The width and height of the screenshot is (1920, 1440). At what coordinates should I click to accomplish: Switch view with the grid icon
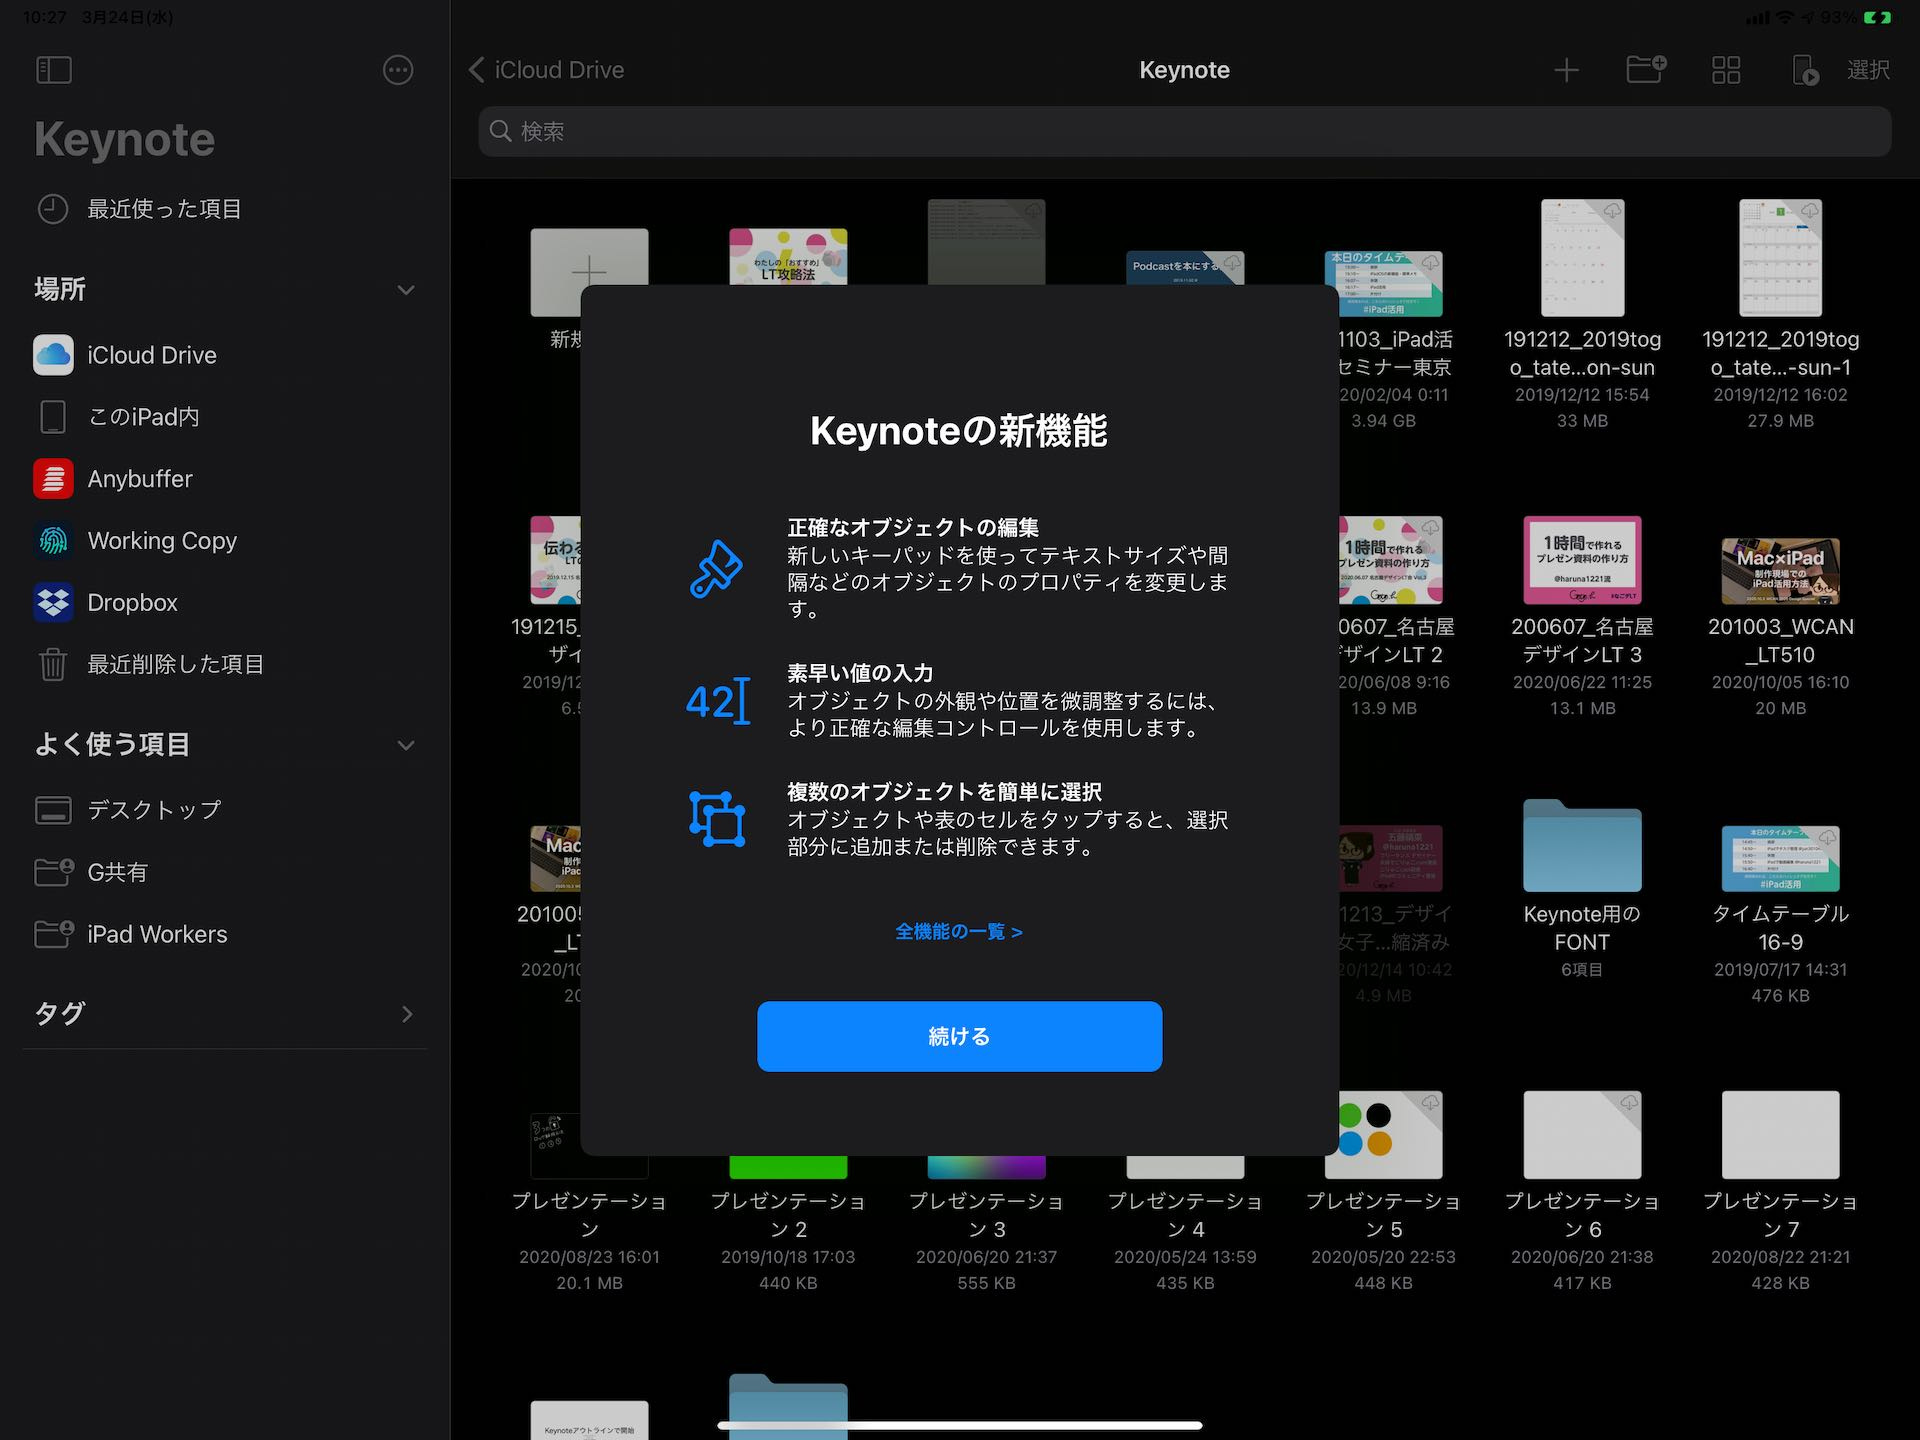tap(1726, 70)
